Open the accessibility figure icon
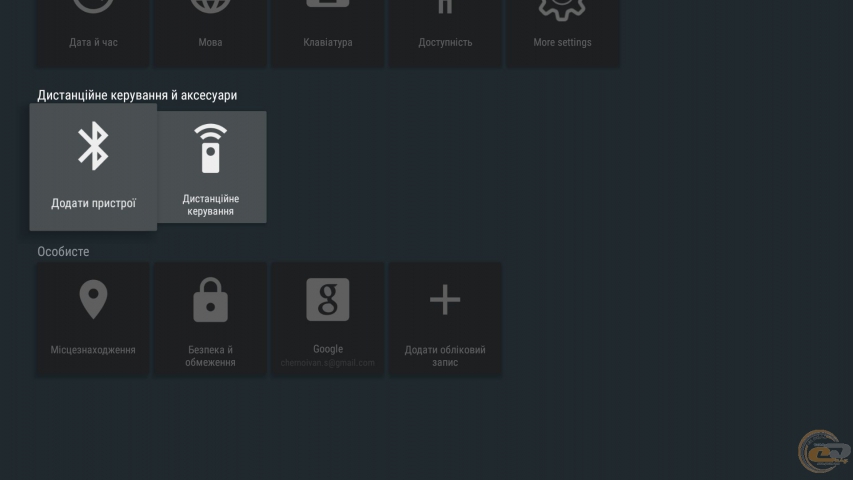The width and height of the screenshot is (853, 480). pyautogui.click(x=445, y=8)
